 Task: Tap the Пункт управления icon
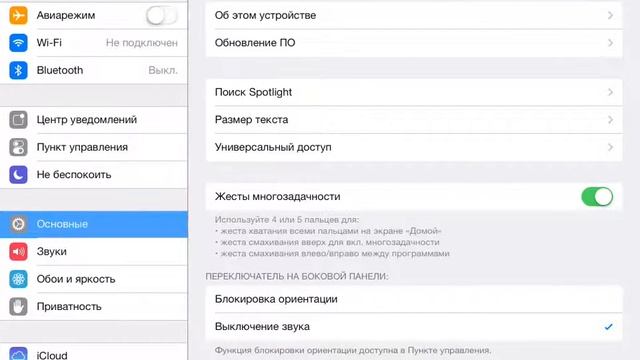pyautogui.click(x=18, y=147)
